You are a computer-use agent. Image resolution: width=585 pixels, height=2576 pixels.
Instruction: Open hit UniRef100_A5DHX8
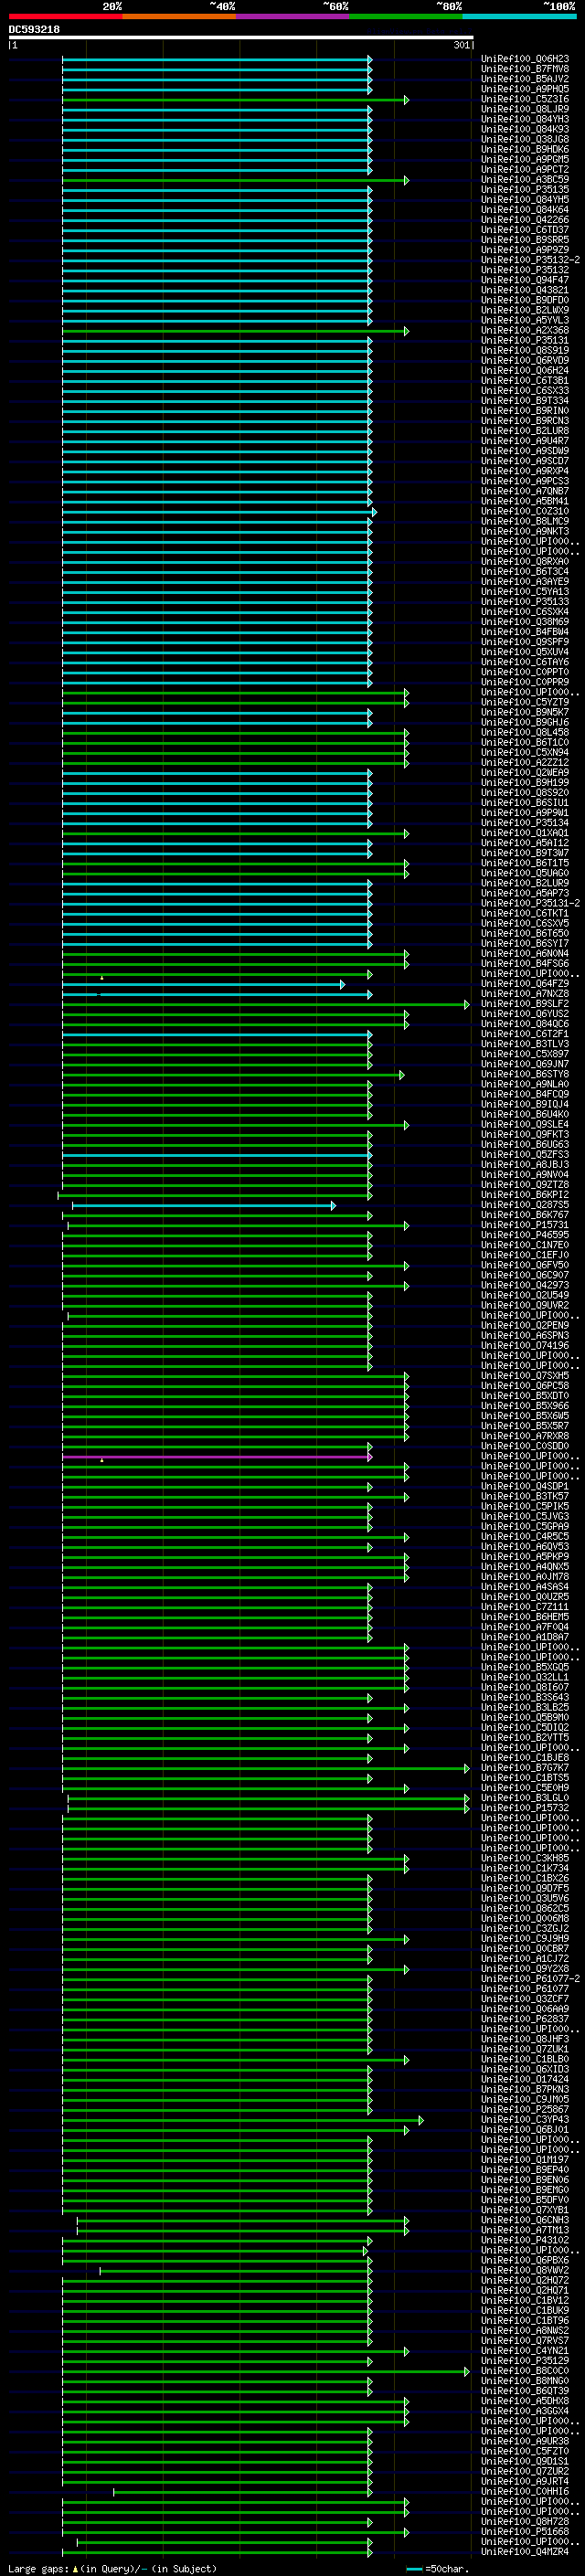(x=525, y=2401)
